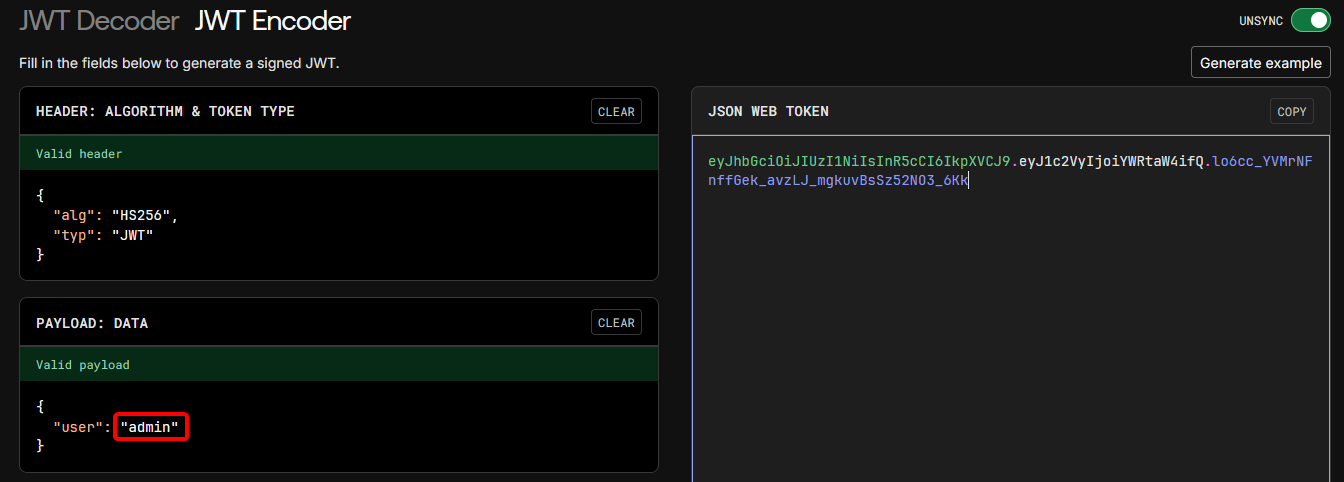This screenshot has height=482, width=1344.
Task: Click the "admin" value in payload
Action: [x=150, y=427]
